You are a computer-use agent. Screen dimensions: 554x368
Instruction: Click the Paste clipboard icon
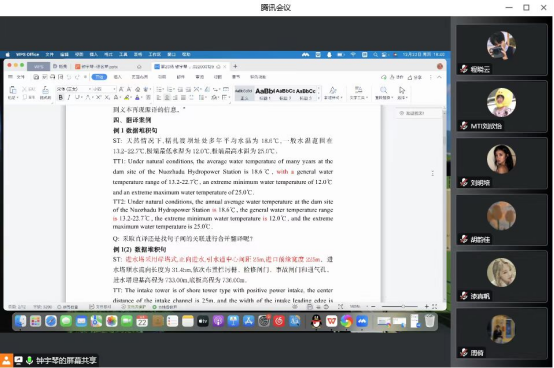[12, 92]
